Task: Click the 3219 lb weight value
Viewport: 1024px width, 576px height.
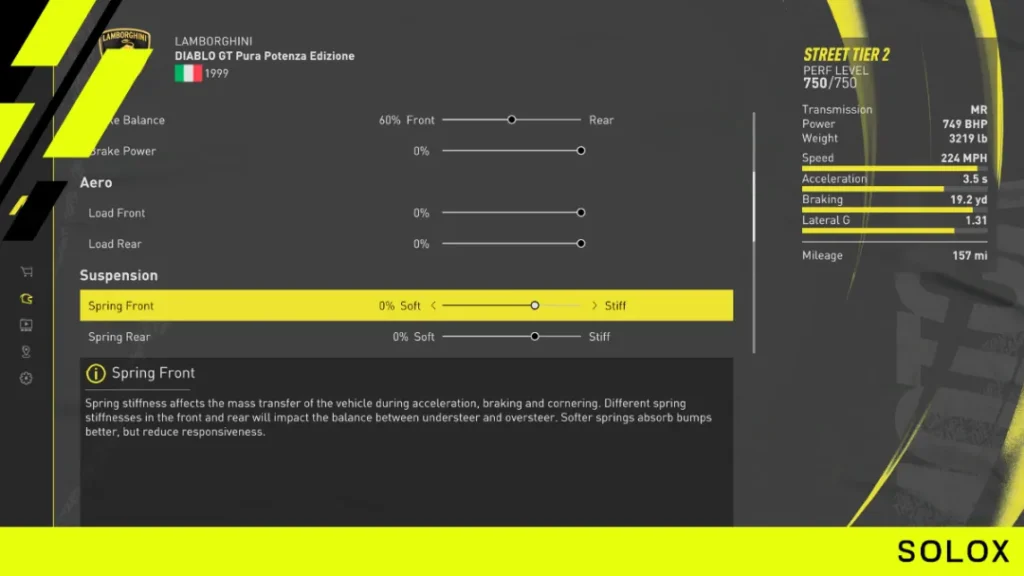Action: [x=968, y=138]
